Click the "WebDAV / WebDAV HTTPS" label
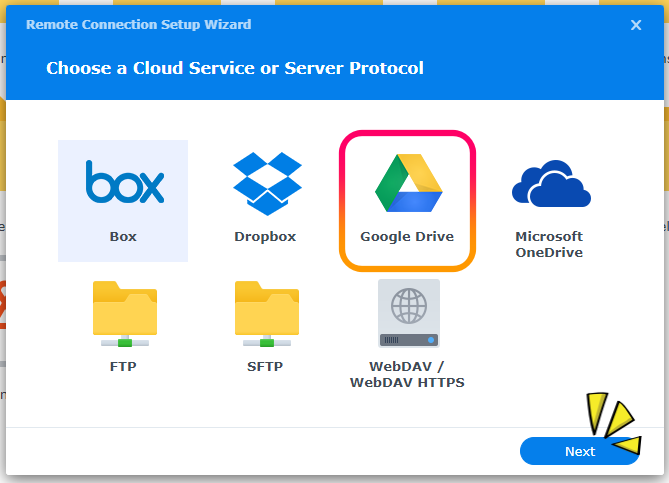Viewport: 669px width, 483px height. click(x=407, y=375)
